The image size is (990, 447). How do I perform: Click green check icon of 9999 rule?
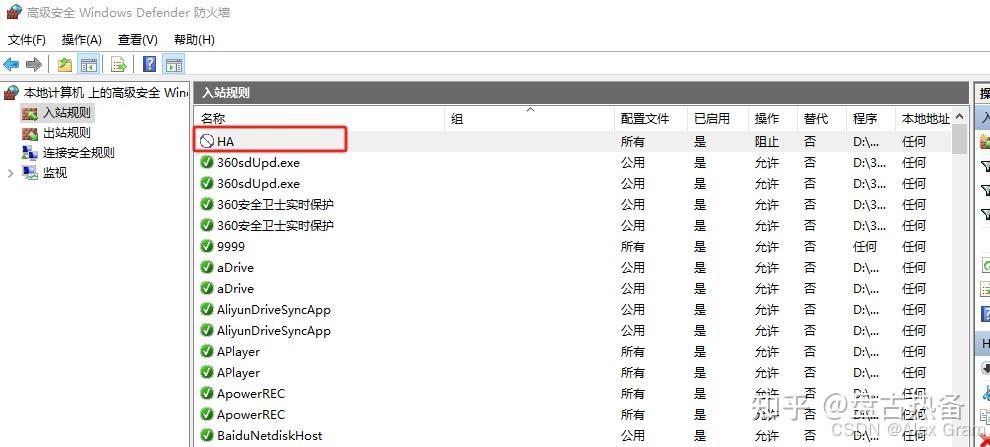[207, 246]
